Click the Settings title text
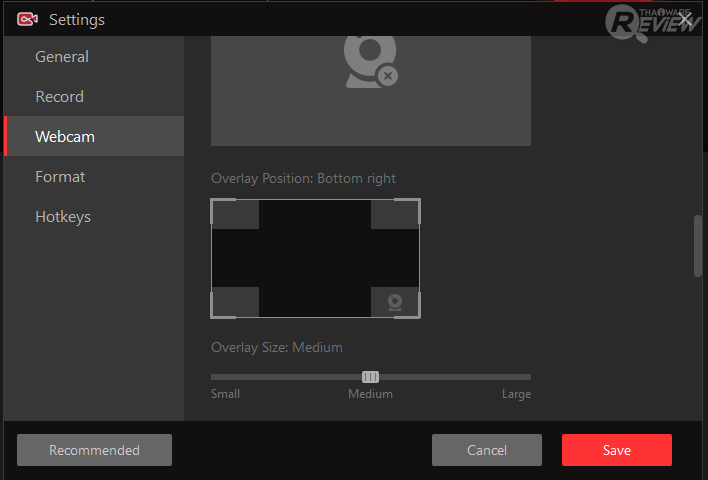 click(77, 20)
